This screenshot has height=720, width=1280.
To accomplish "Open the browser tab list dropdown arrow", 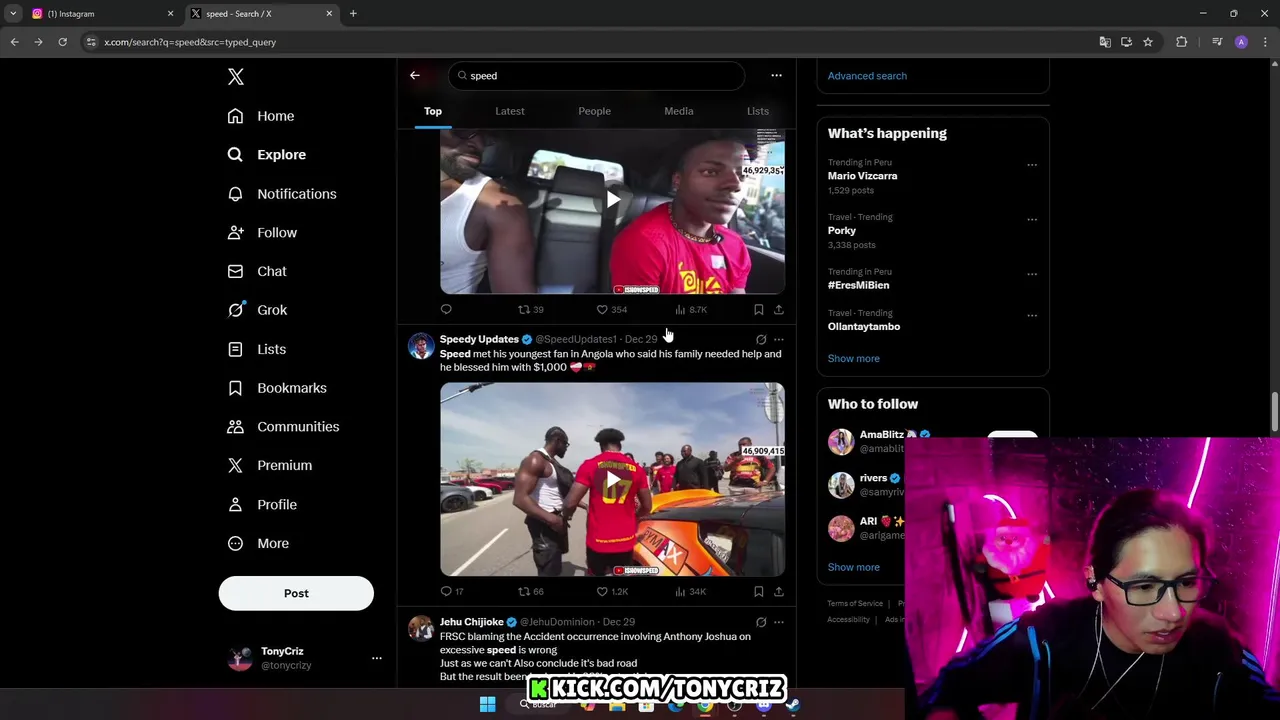I will (13, 14).
